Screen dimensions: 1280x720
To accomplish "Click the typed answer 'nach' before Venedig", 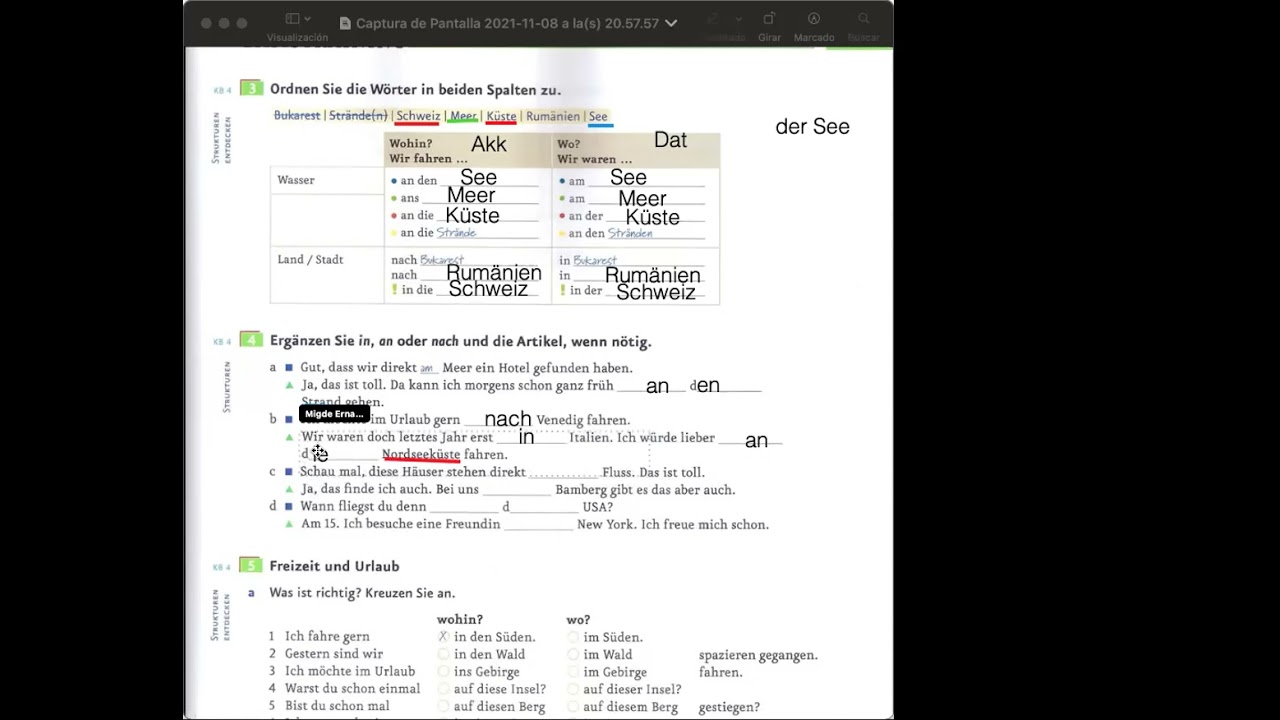I will click(508, 419).
